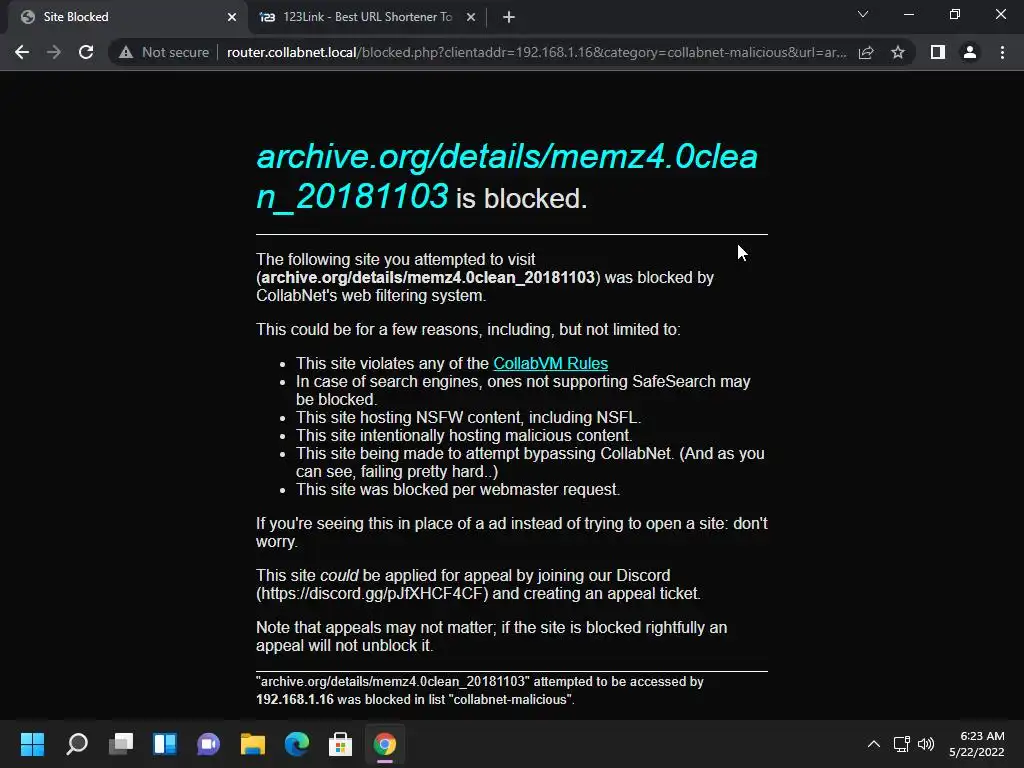
Task: Open File Explorer from the taskbar
Action: click(253, 744)
